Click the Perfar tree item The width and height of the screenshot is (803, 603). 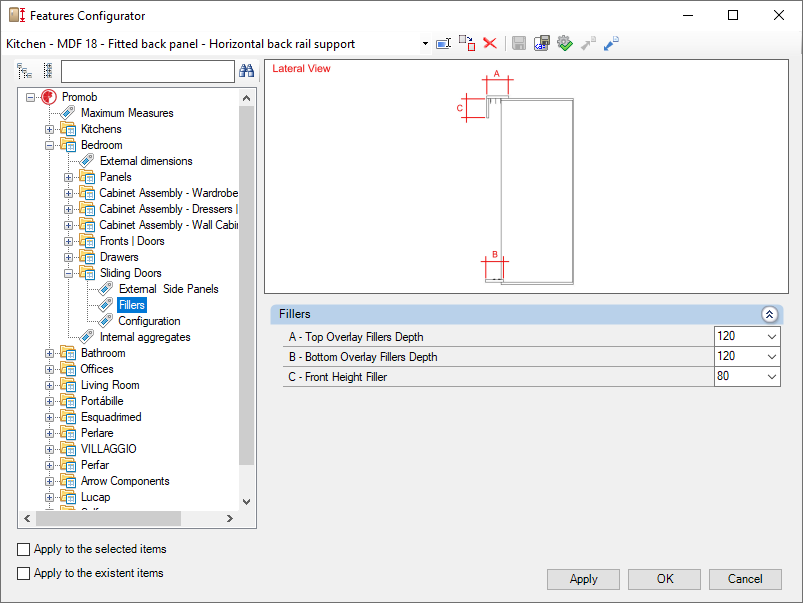[x=95, y=465]
